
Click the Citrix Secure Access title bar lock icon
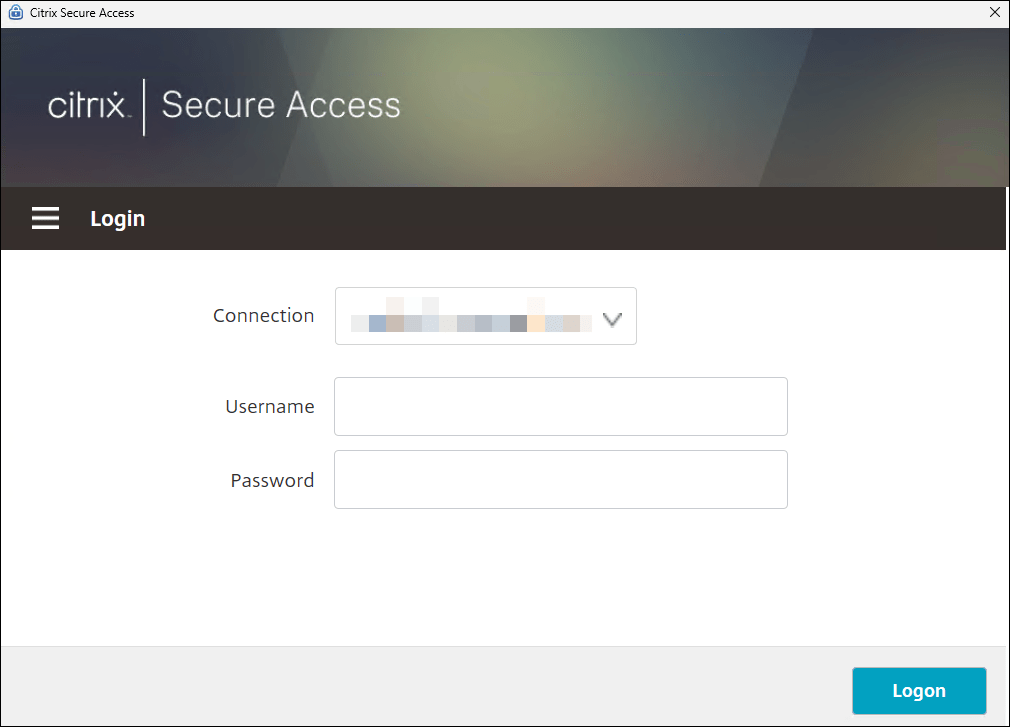pos(15,13)
